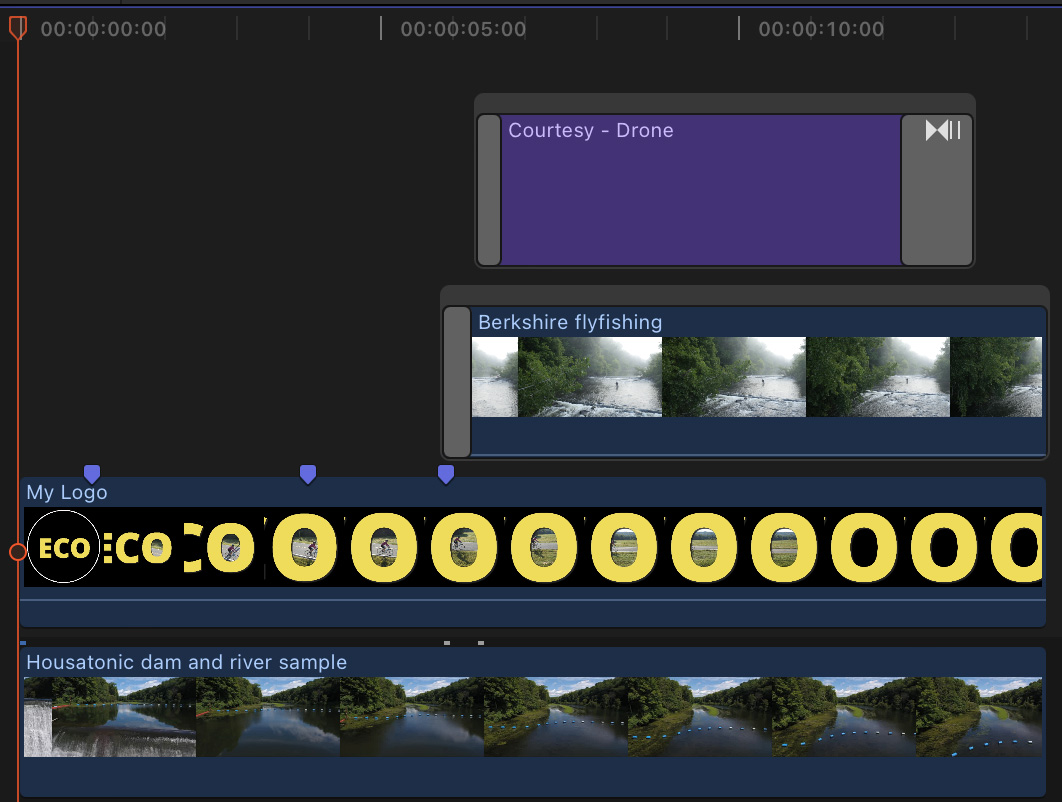Select the storyline bar above Courtesy - Drone

click(x=724, y=103)
